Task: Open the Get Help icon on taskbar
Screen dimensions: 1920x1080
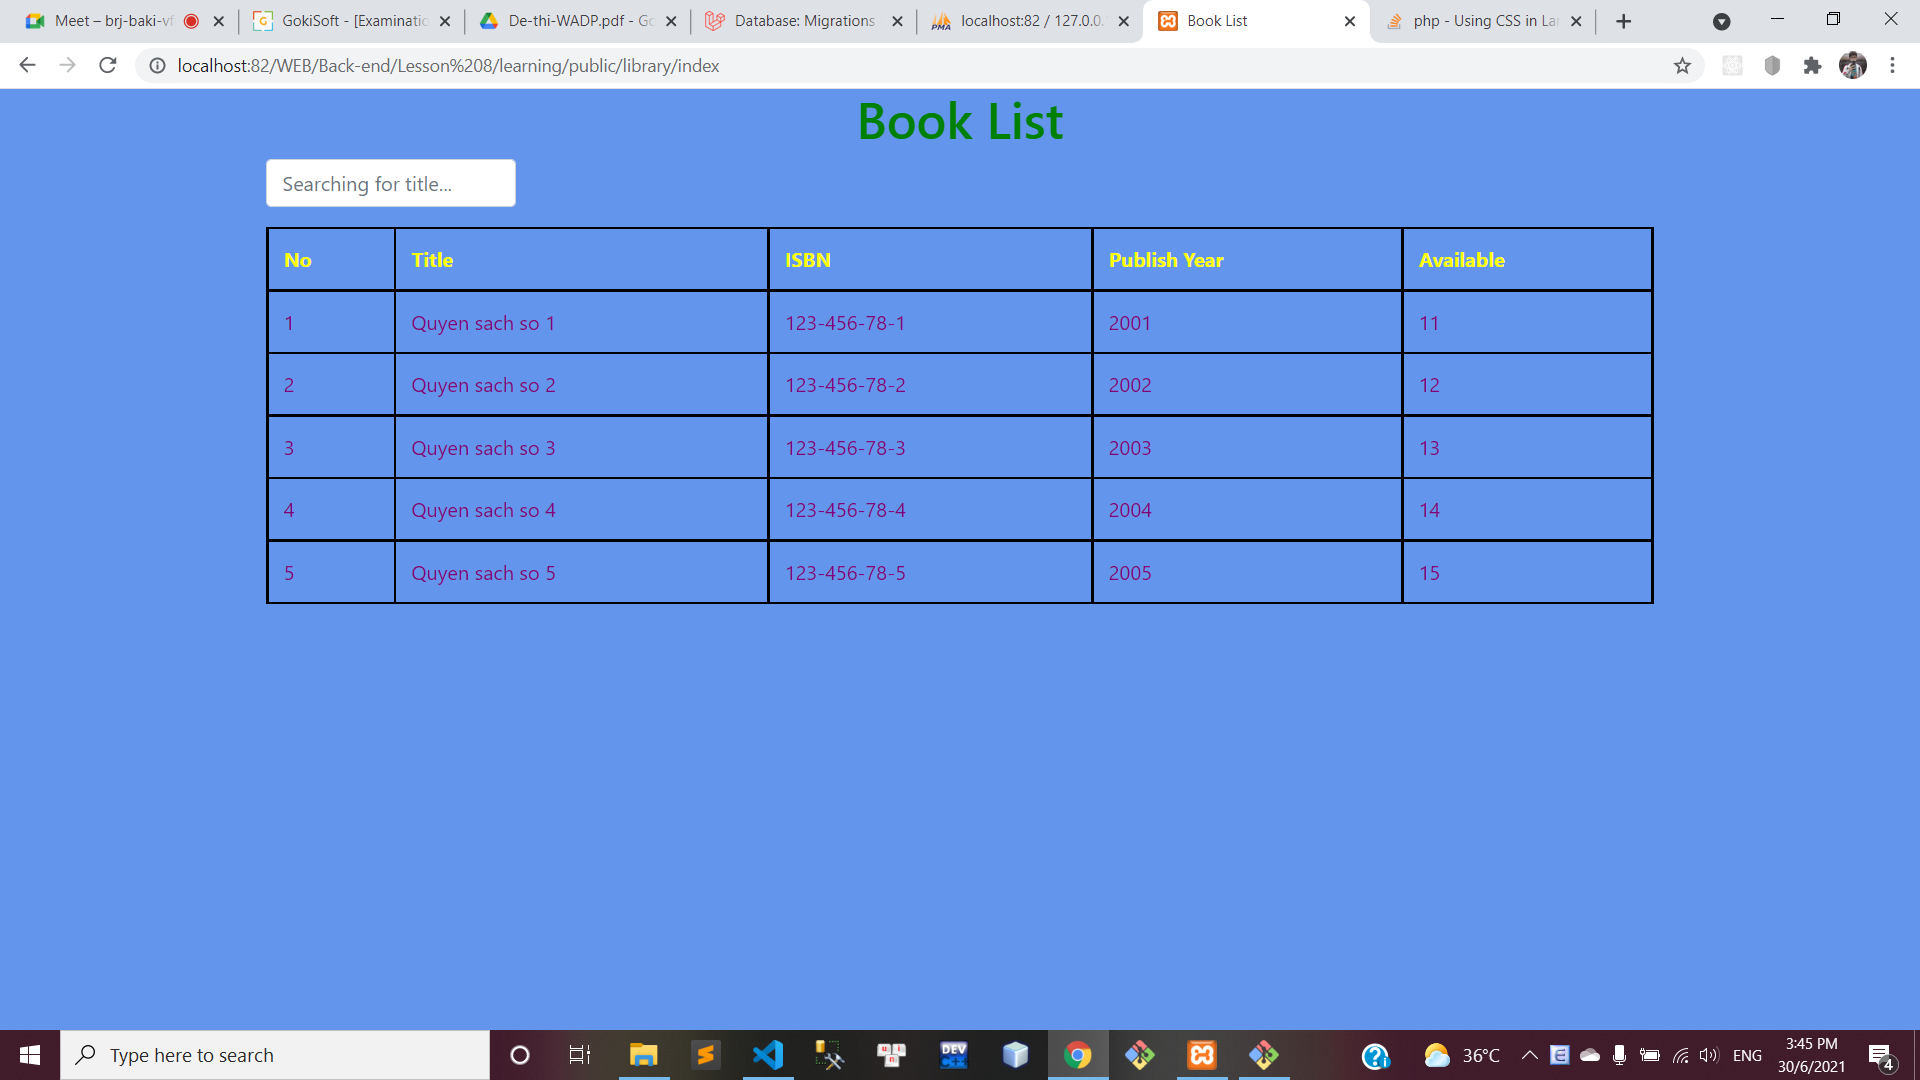Action: 1376,1056
